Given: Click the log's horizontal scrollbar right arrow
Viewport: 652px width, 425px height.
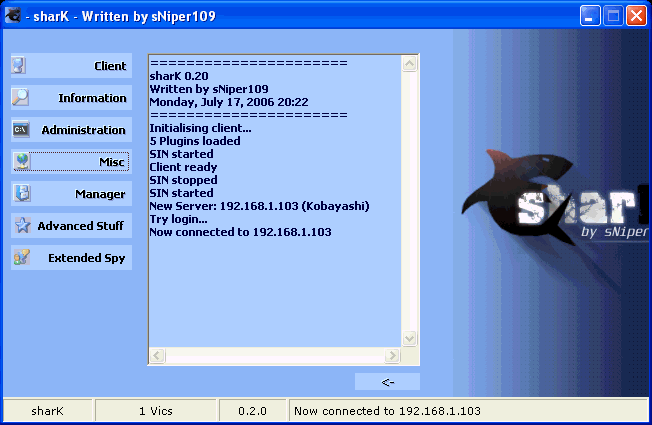Looking at the screenshot, I should pyautogui.click(x=394, y=355).
